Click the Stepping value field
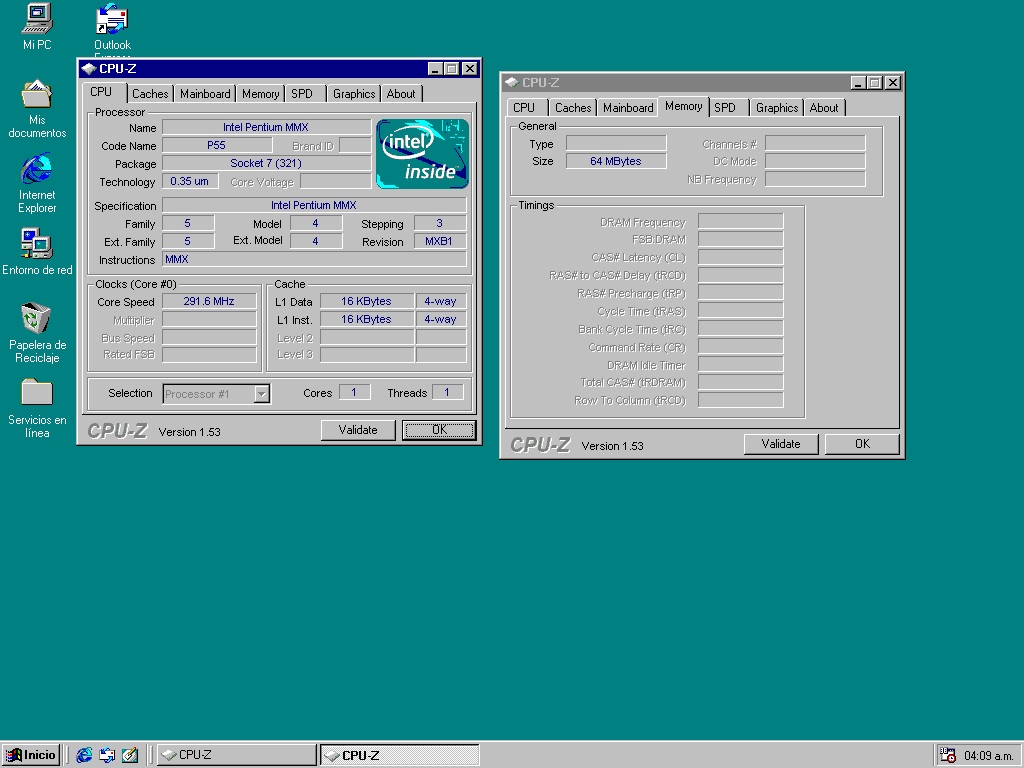 pyautogui.click(x=440, y=223)
